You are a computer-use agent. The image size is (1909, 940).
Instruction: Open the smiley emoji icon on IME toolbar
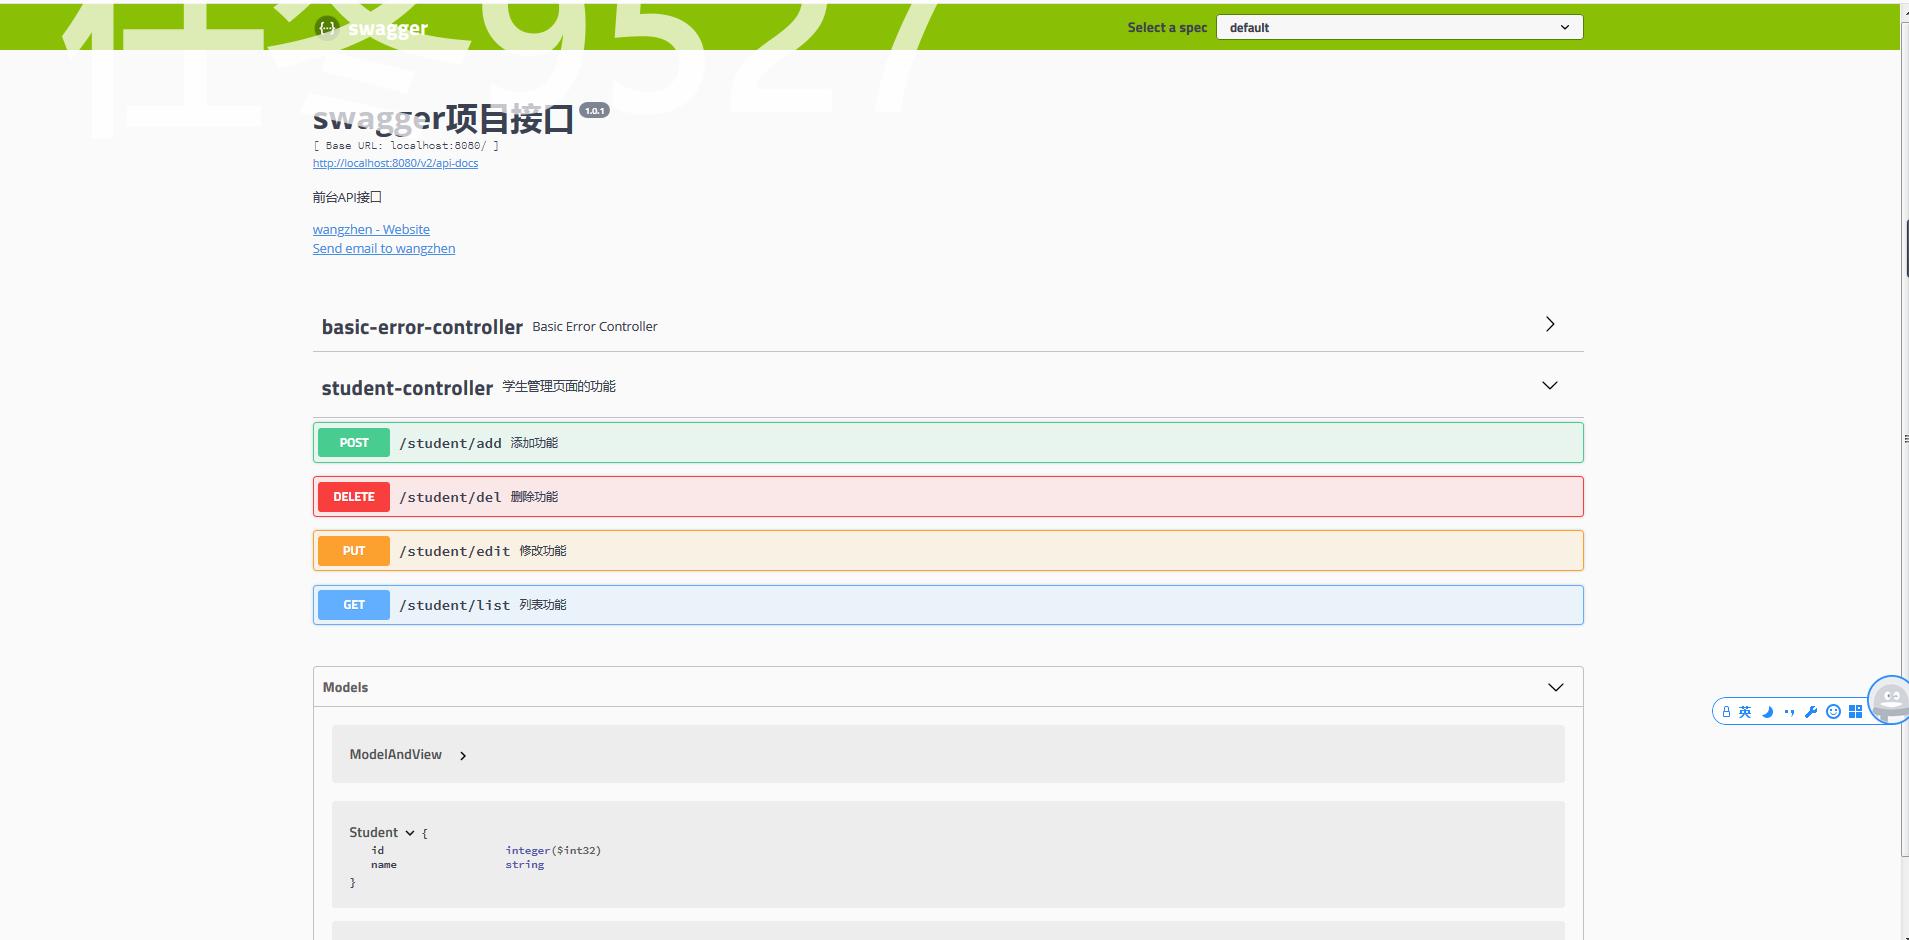click(1833, 712)
